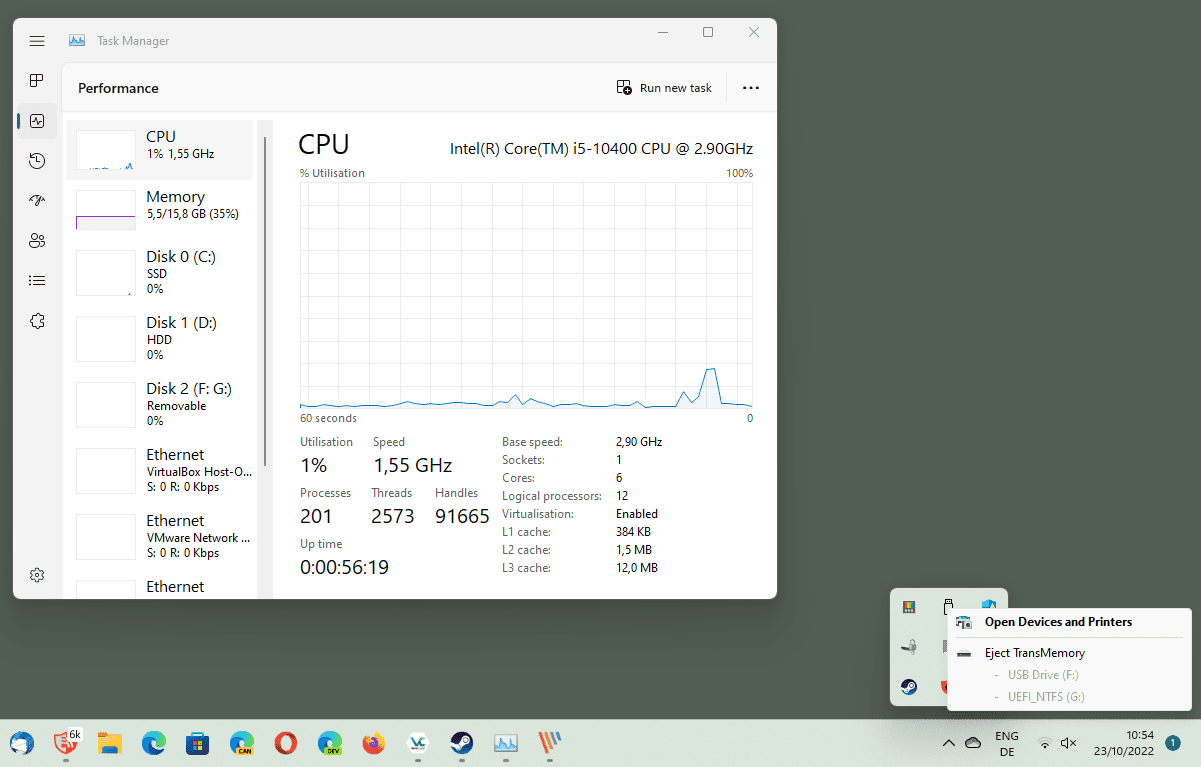The image size is (1201, 767).
Task: Open the orange striped app taskbar icon
Action: click(x=550, y=743)
